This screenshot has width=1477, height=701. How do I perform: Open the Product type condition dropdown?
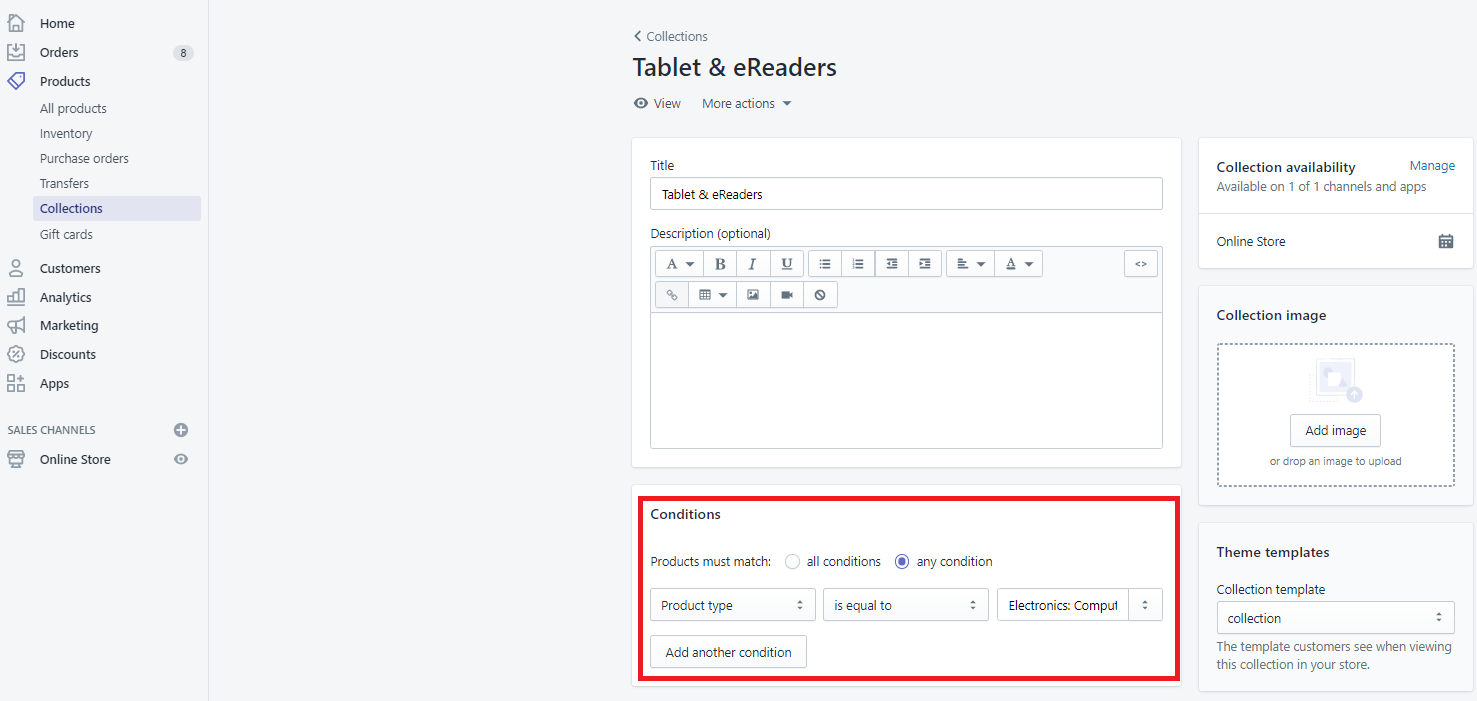pyautogui.click(x=733, y=605)
